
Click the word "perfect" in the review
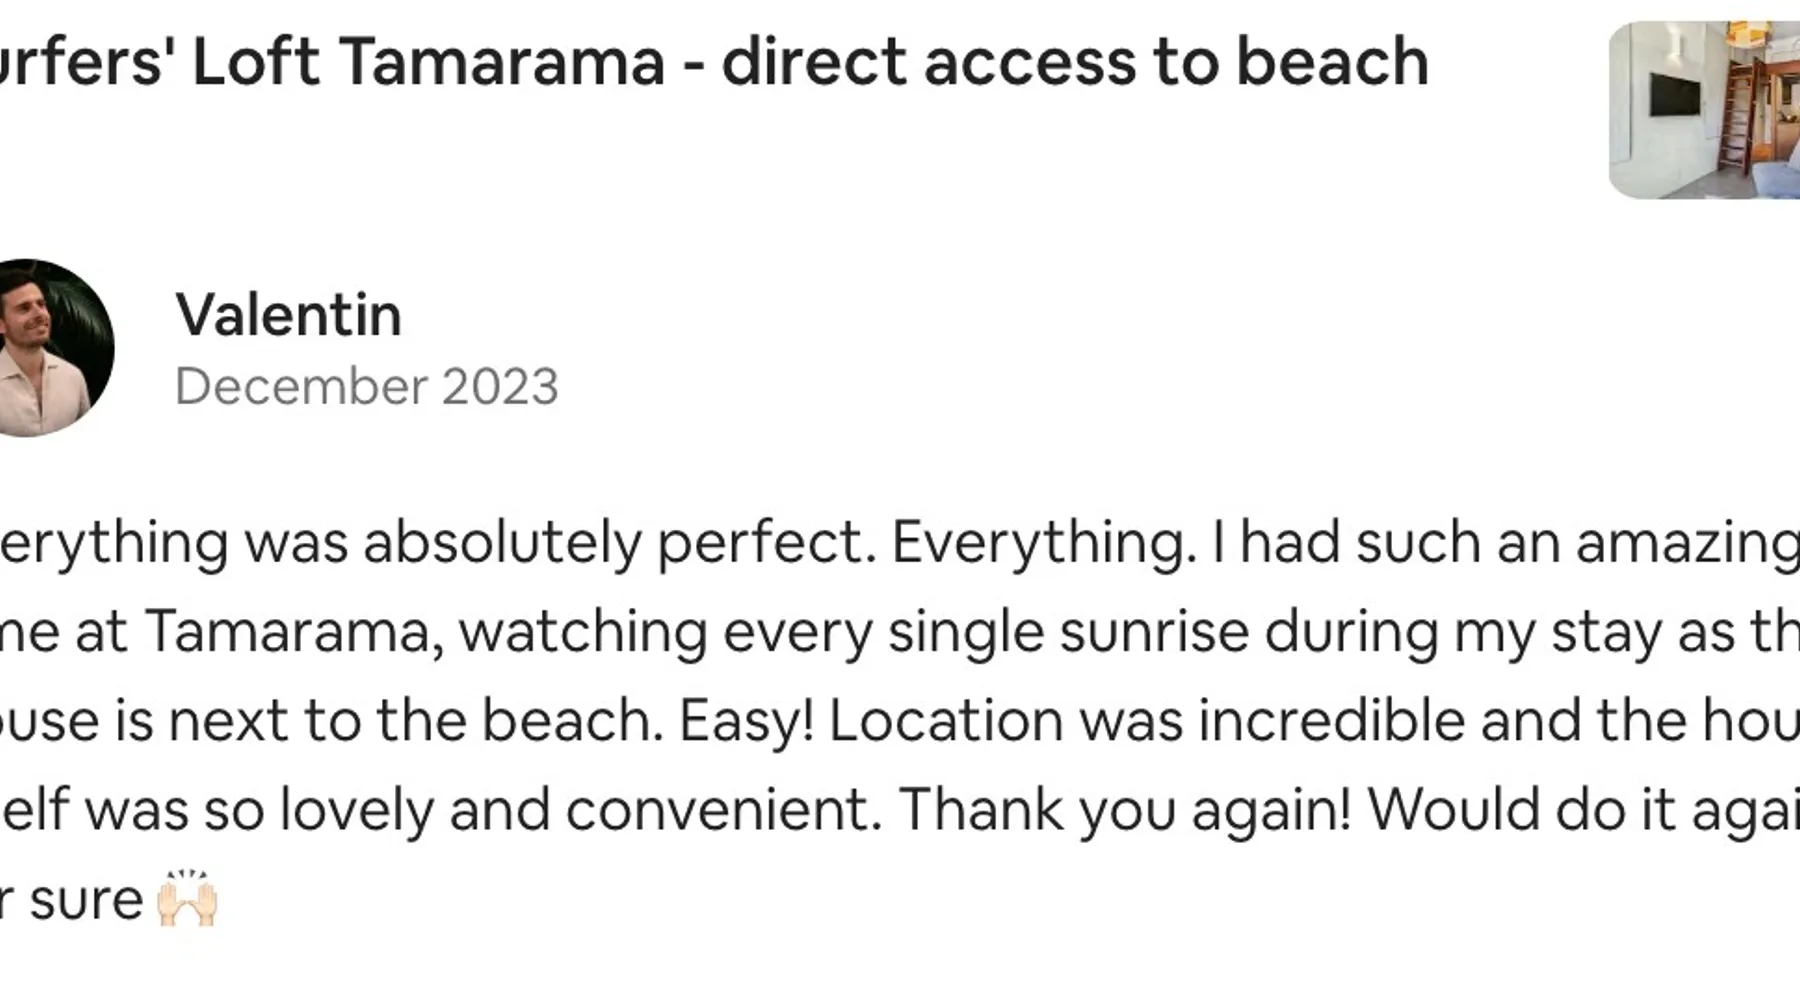(x=765, y=543)
